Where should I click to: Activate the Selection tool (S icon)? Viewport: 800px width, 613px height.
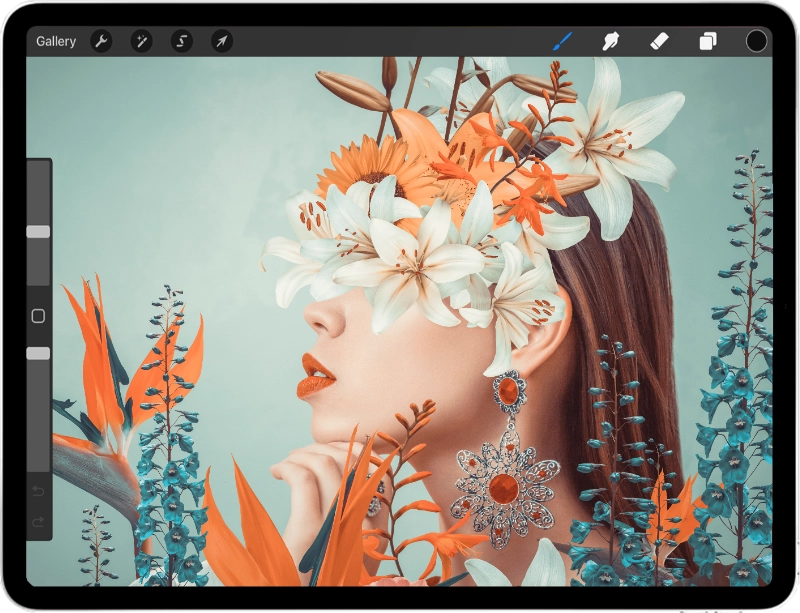pyautogui.click(x=184, y=41)
